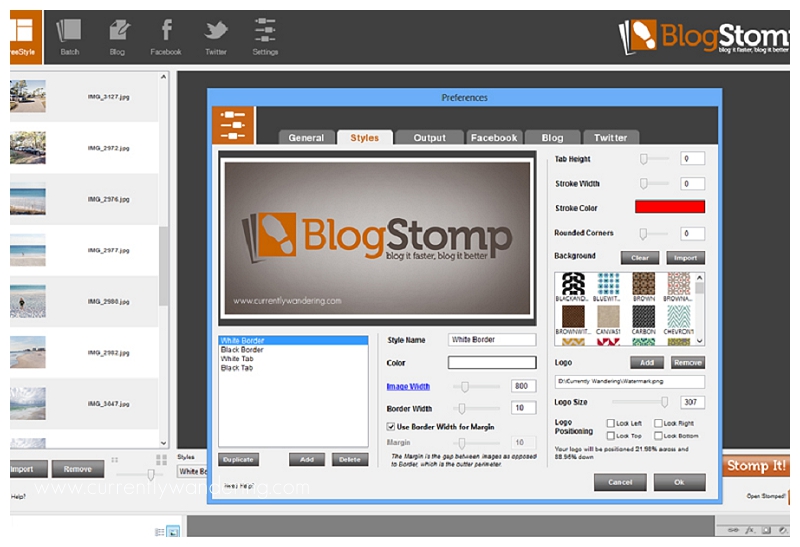
Task: Open the Twitter icon in toolbar
Action: click(x=216, y=37)
